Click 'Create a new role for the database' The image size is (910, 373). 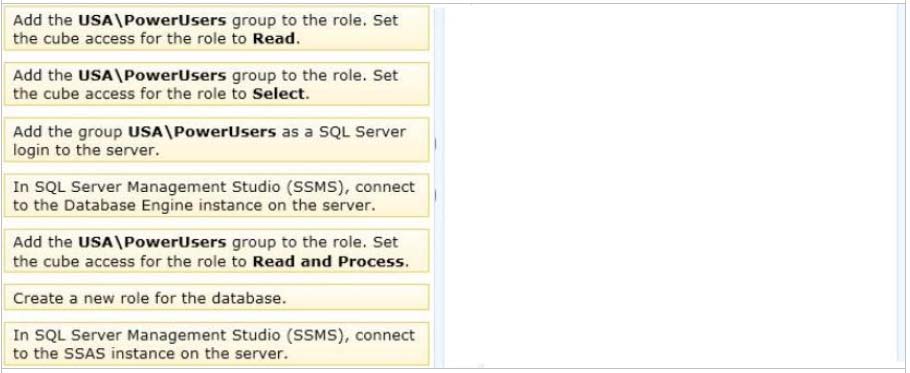coord(216,298)
